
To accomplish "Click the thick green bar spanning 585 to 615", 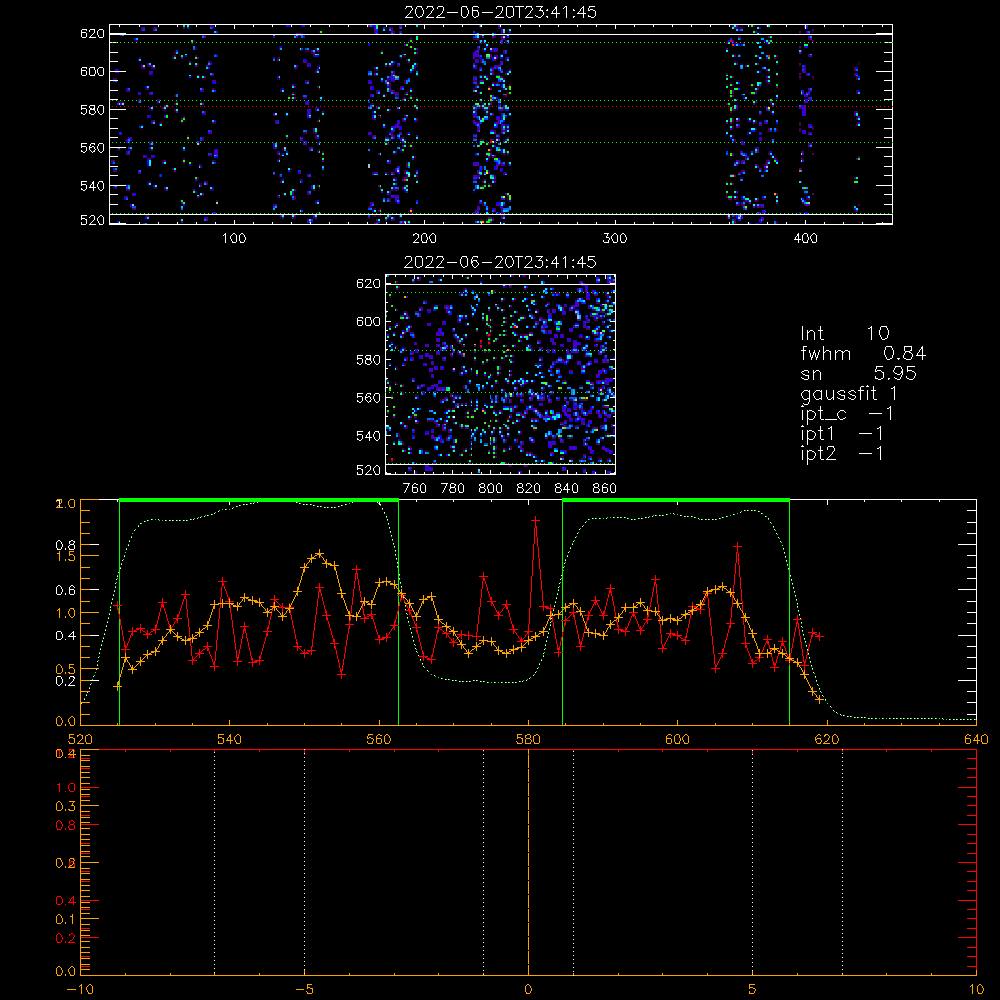I will coord(676,501).
